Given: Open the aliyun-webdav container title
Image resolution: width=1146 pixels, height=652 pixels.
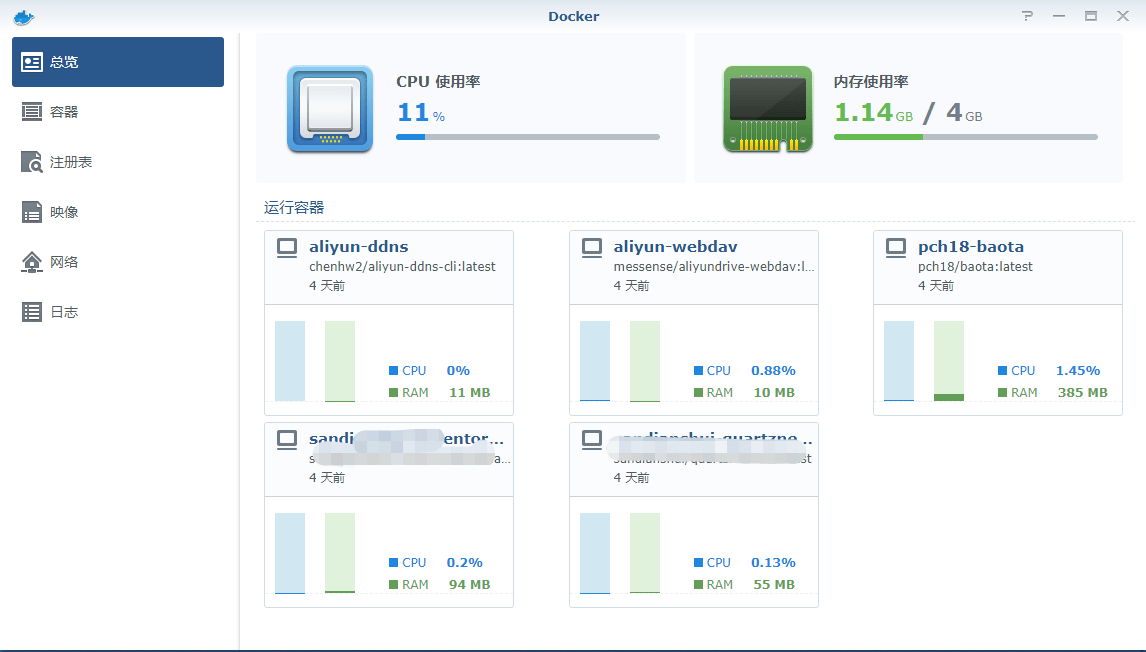Looking at the screenshot, I should [x=675, y=247].
